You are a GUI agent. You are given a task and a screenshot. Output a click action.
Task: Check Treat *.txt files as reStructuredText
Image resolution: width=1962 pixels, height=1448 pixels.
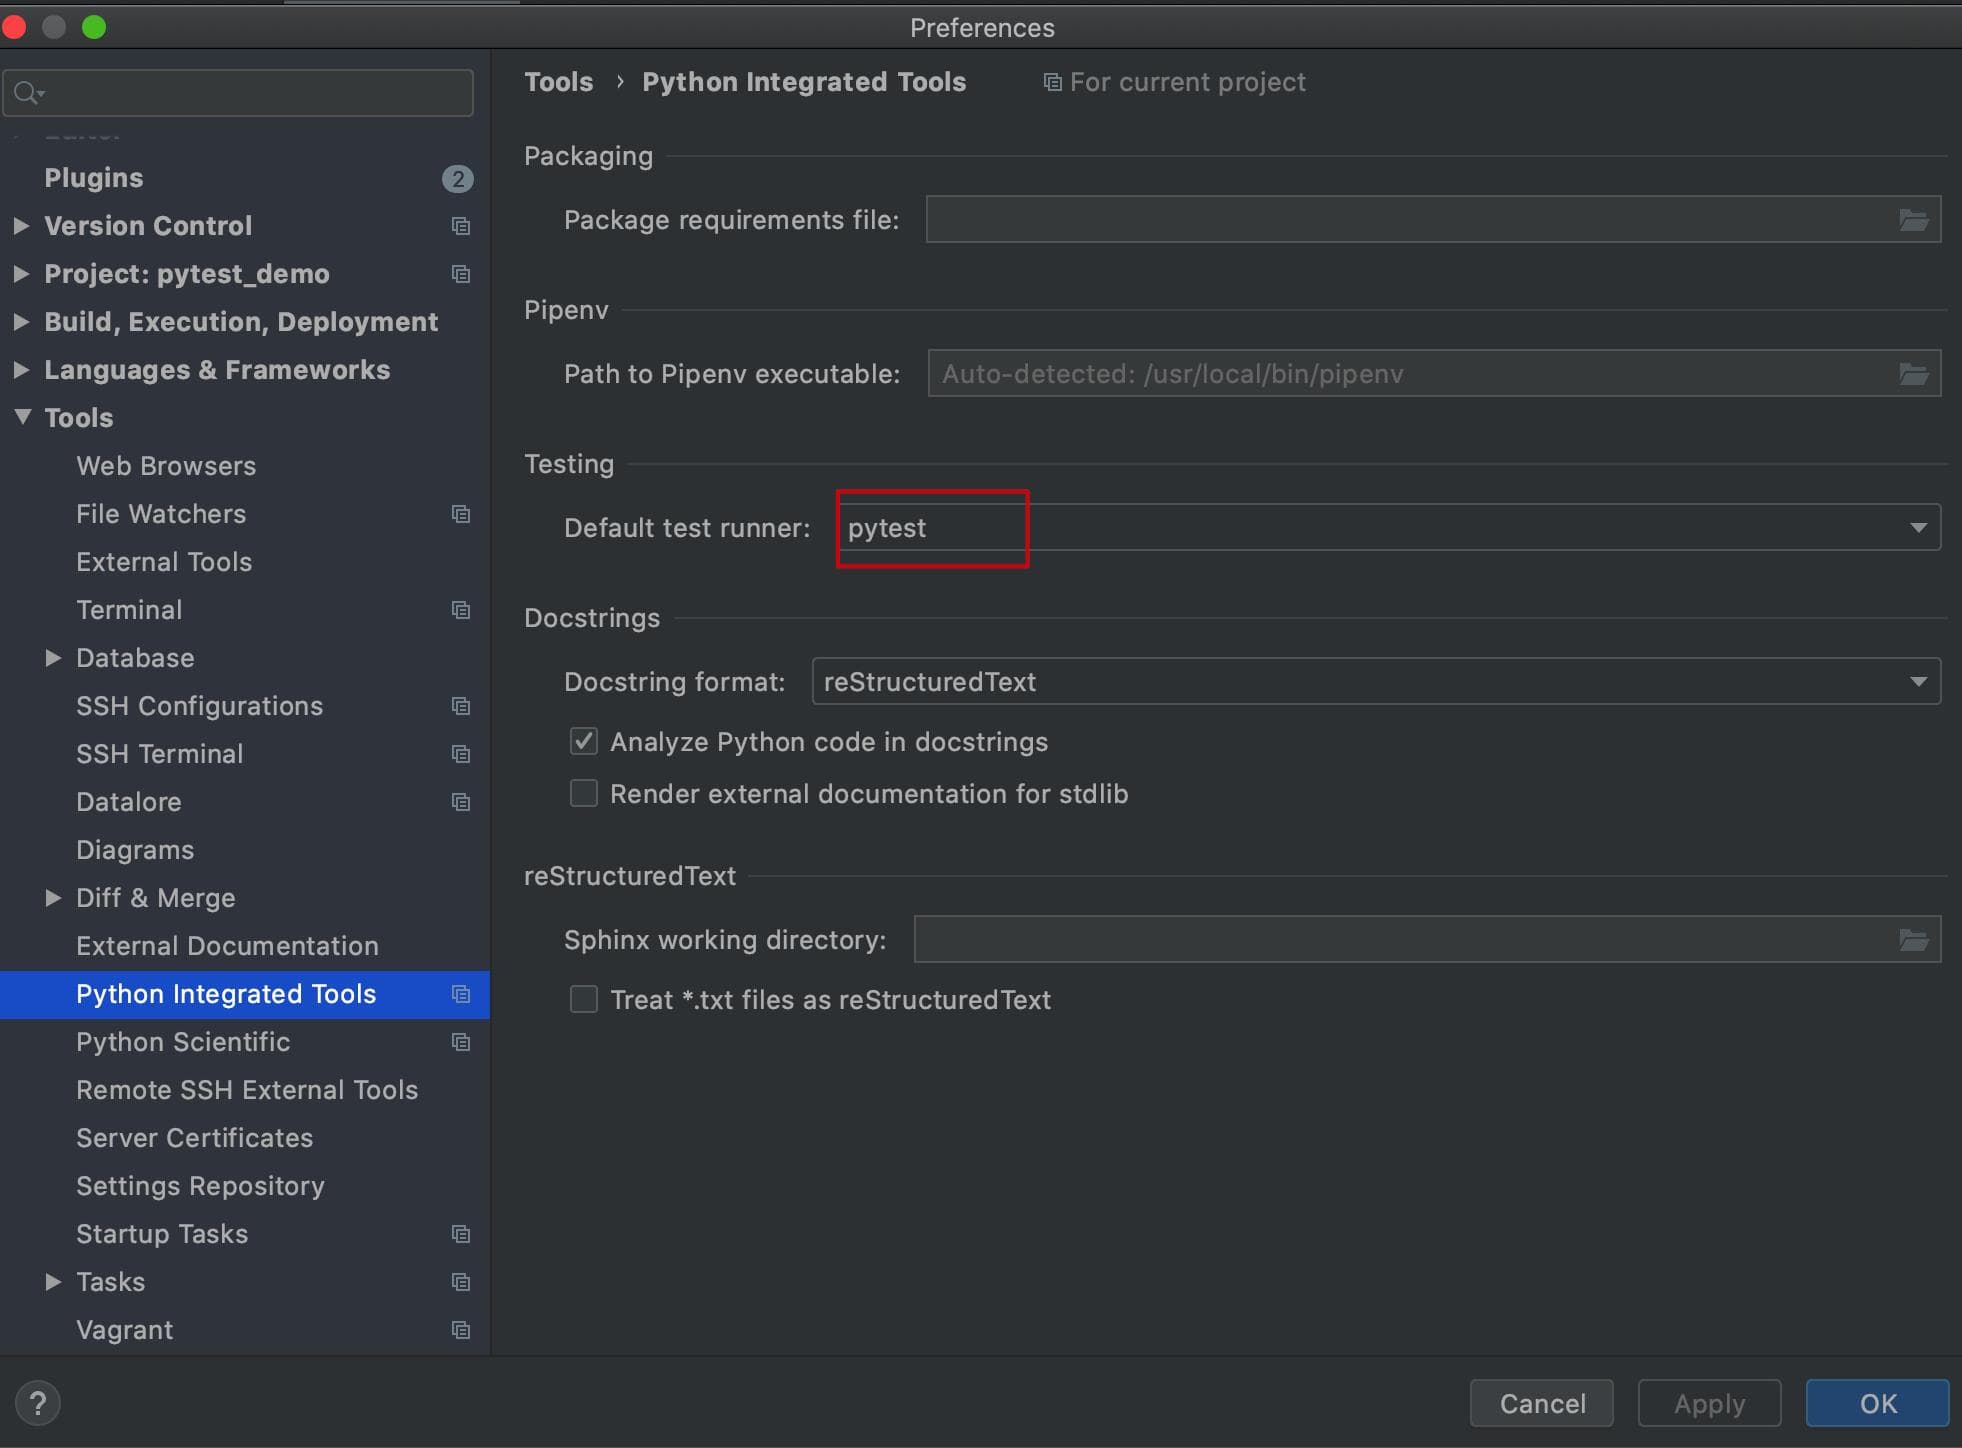(584, 1000)
